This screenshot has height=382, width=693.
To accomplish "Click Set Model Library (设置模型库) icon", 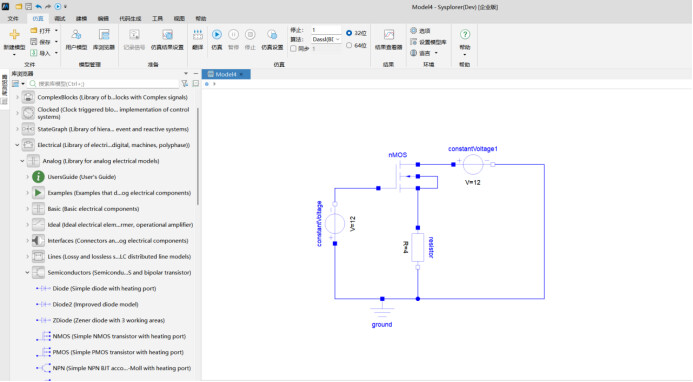I will click(x=413, y=42).
